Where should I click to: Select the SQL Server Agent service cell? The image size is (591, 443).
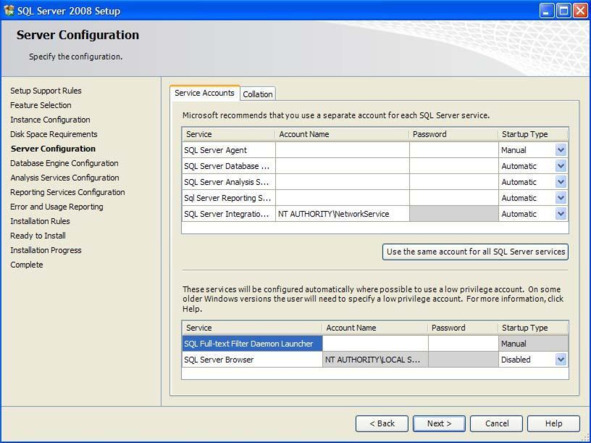click(228, 150)
